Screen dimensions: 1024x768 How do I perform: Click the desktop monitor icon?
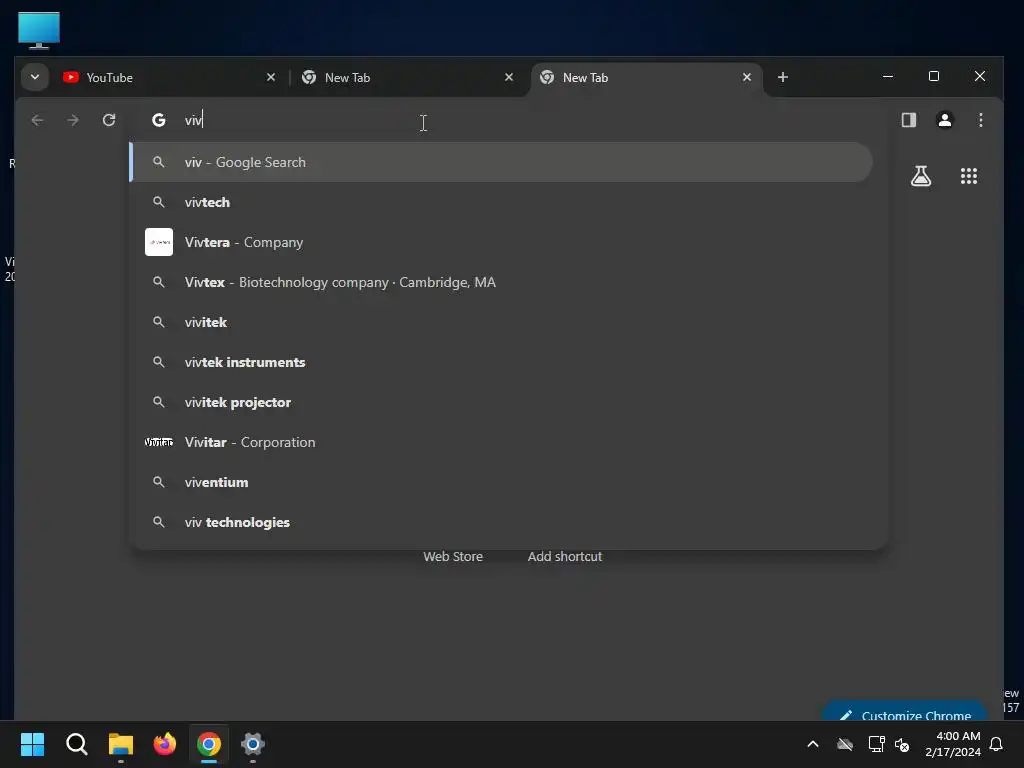39,30
